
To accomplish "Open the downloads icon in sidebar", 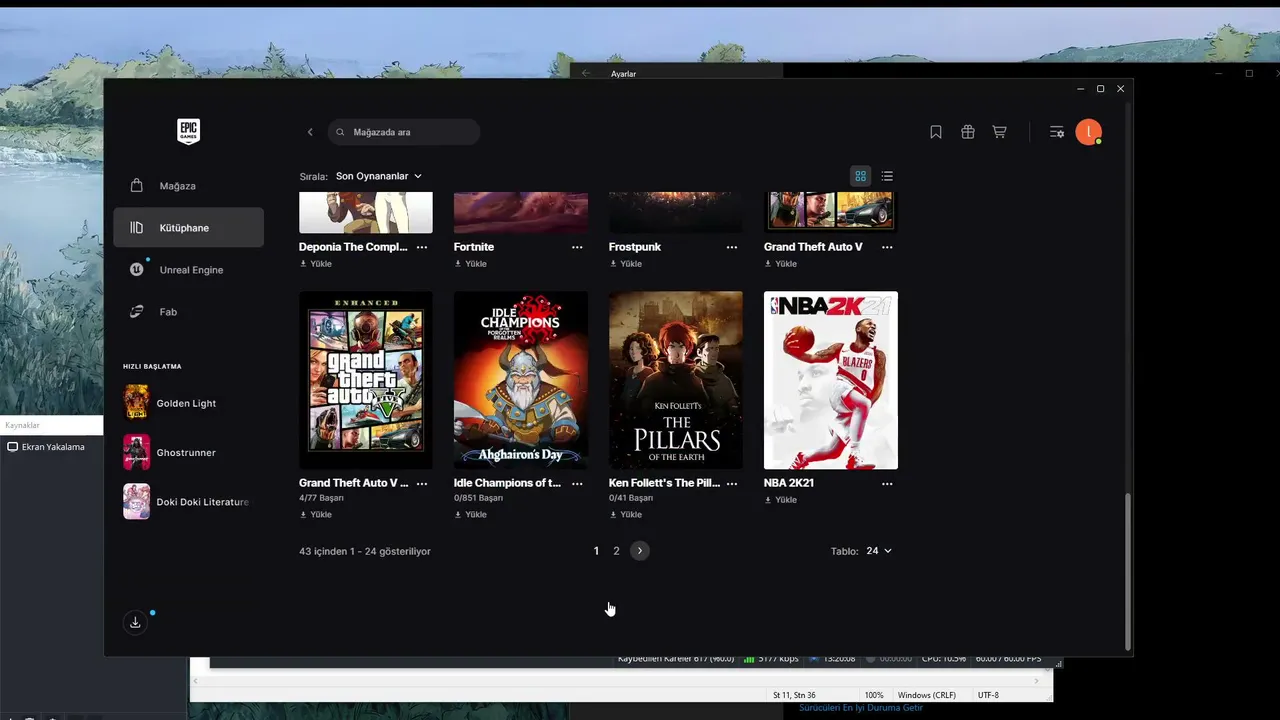I will [135, 622].
